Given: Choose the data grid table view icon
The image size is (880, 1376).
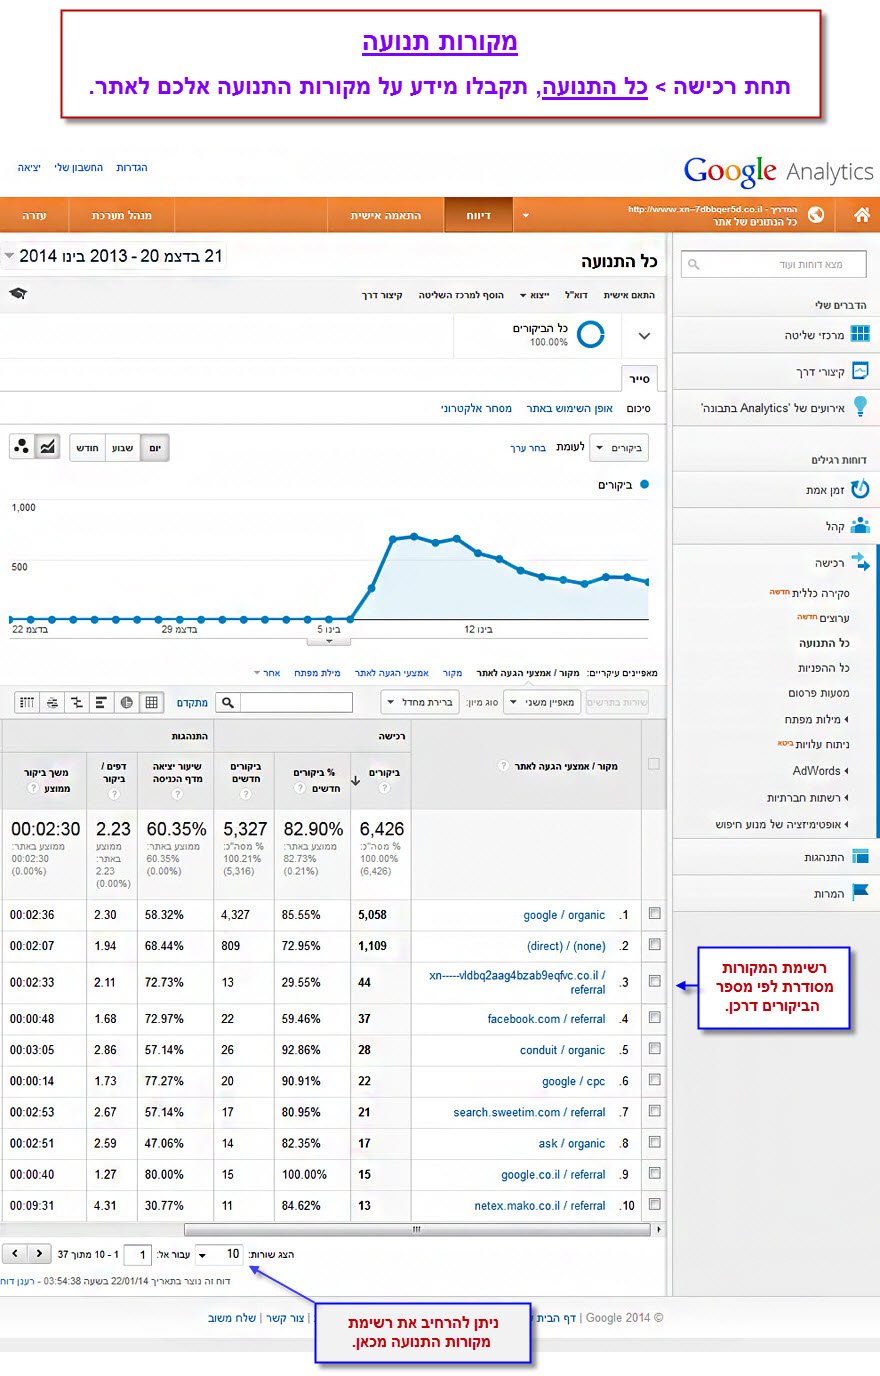Looking at the screenshot, I should pyautogui.click(x=152, y=702).
